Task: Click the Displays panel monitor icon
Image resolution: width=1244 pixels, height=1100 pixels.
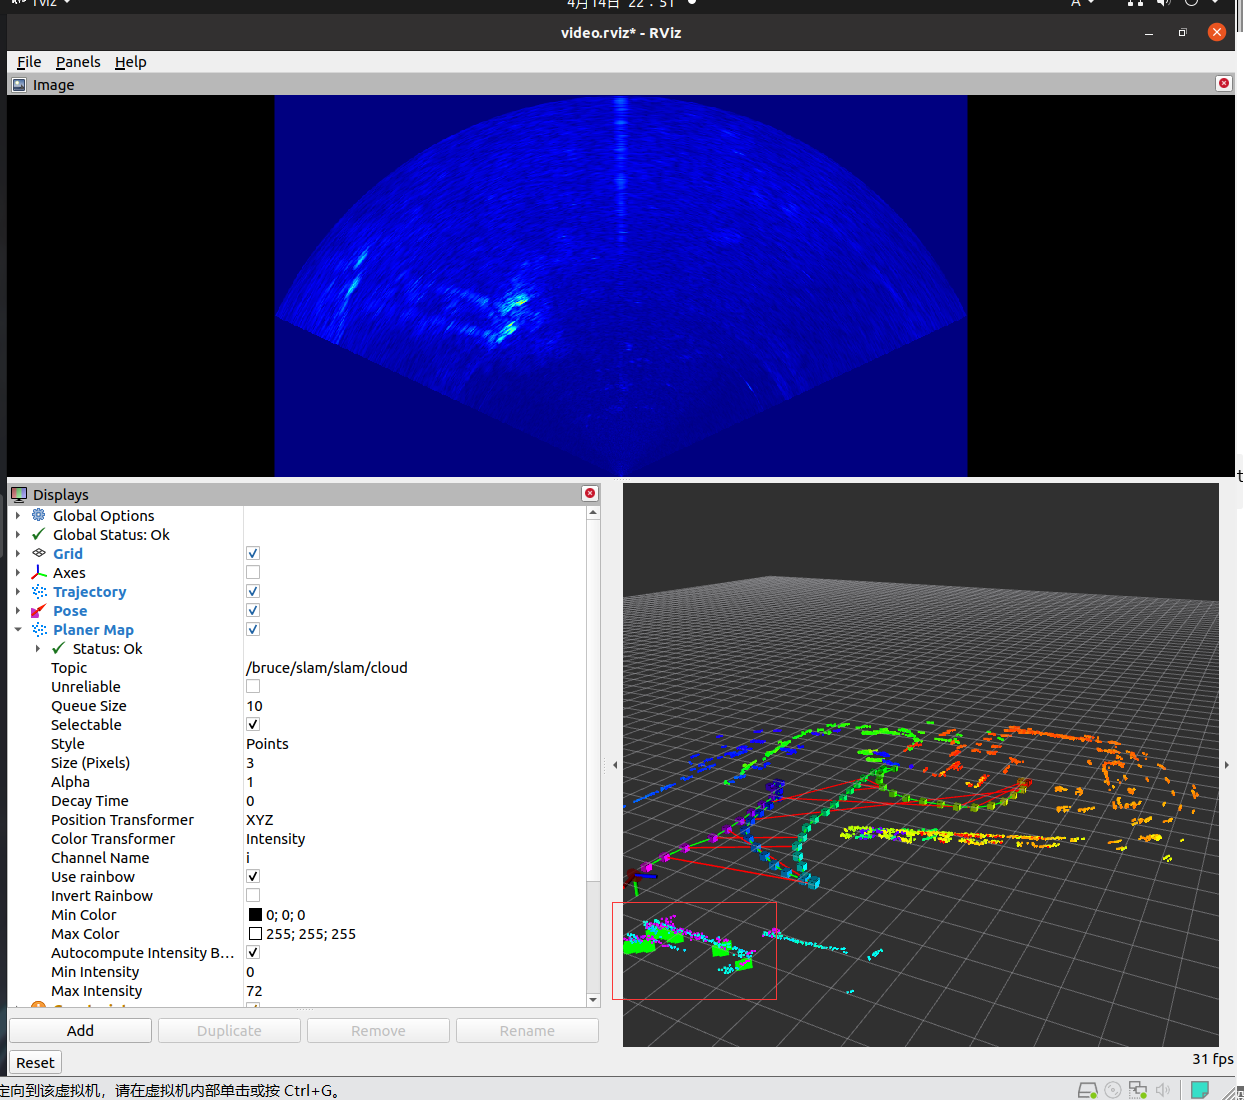Action: [19, 494]
